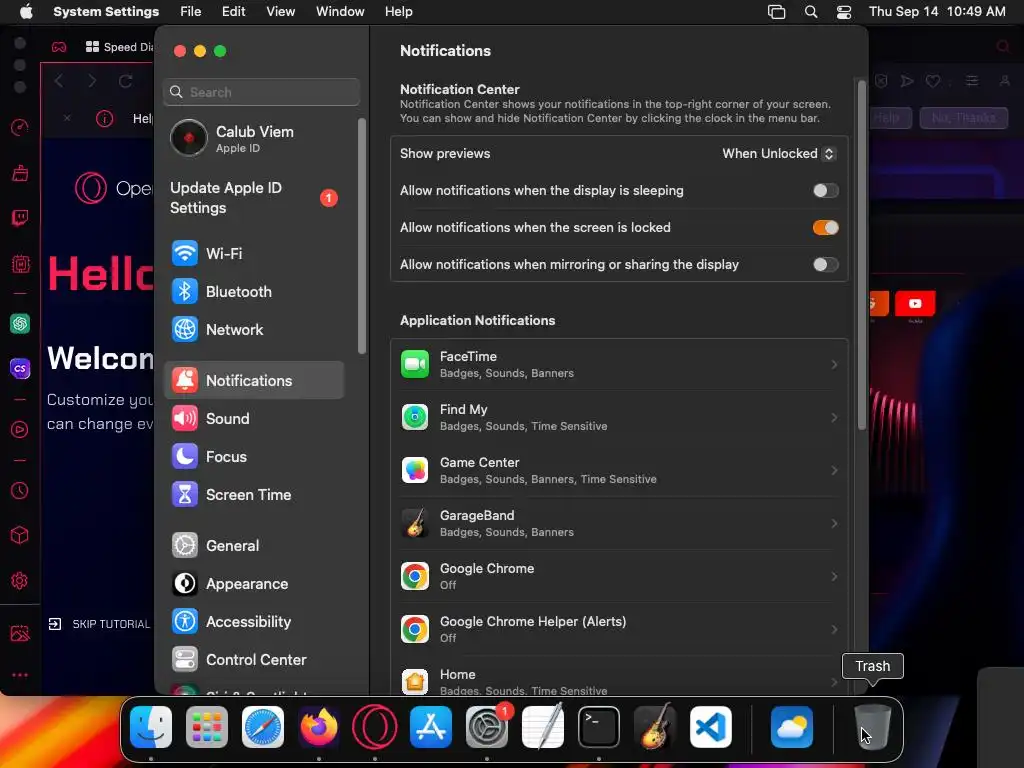Open Terminal from the Dock
The height and width of the screenshot is (768, 1024).
pos(599,727)
